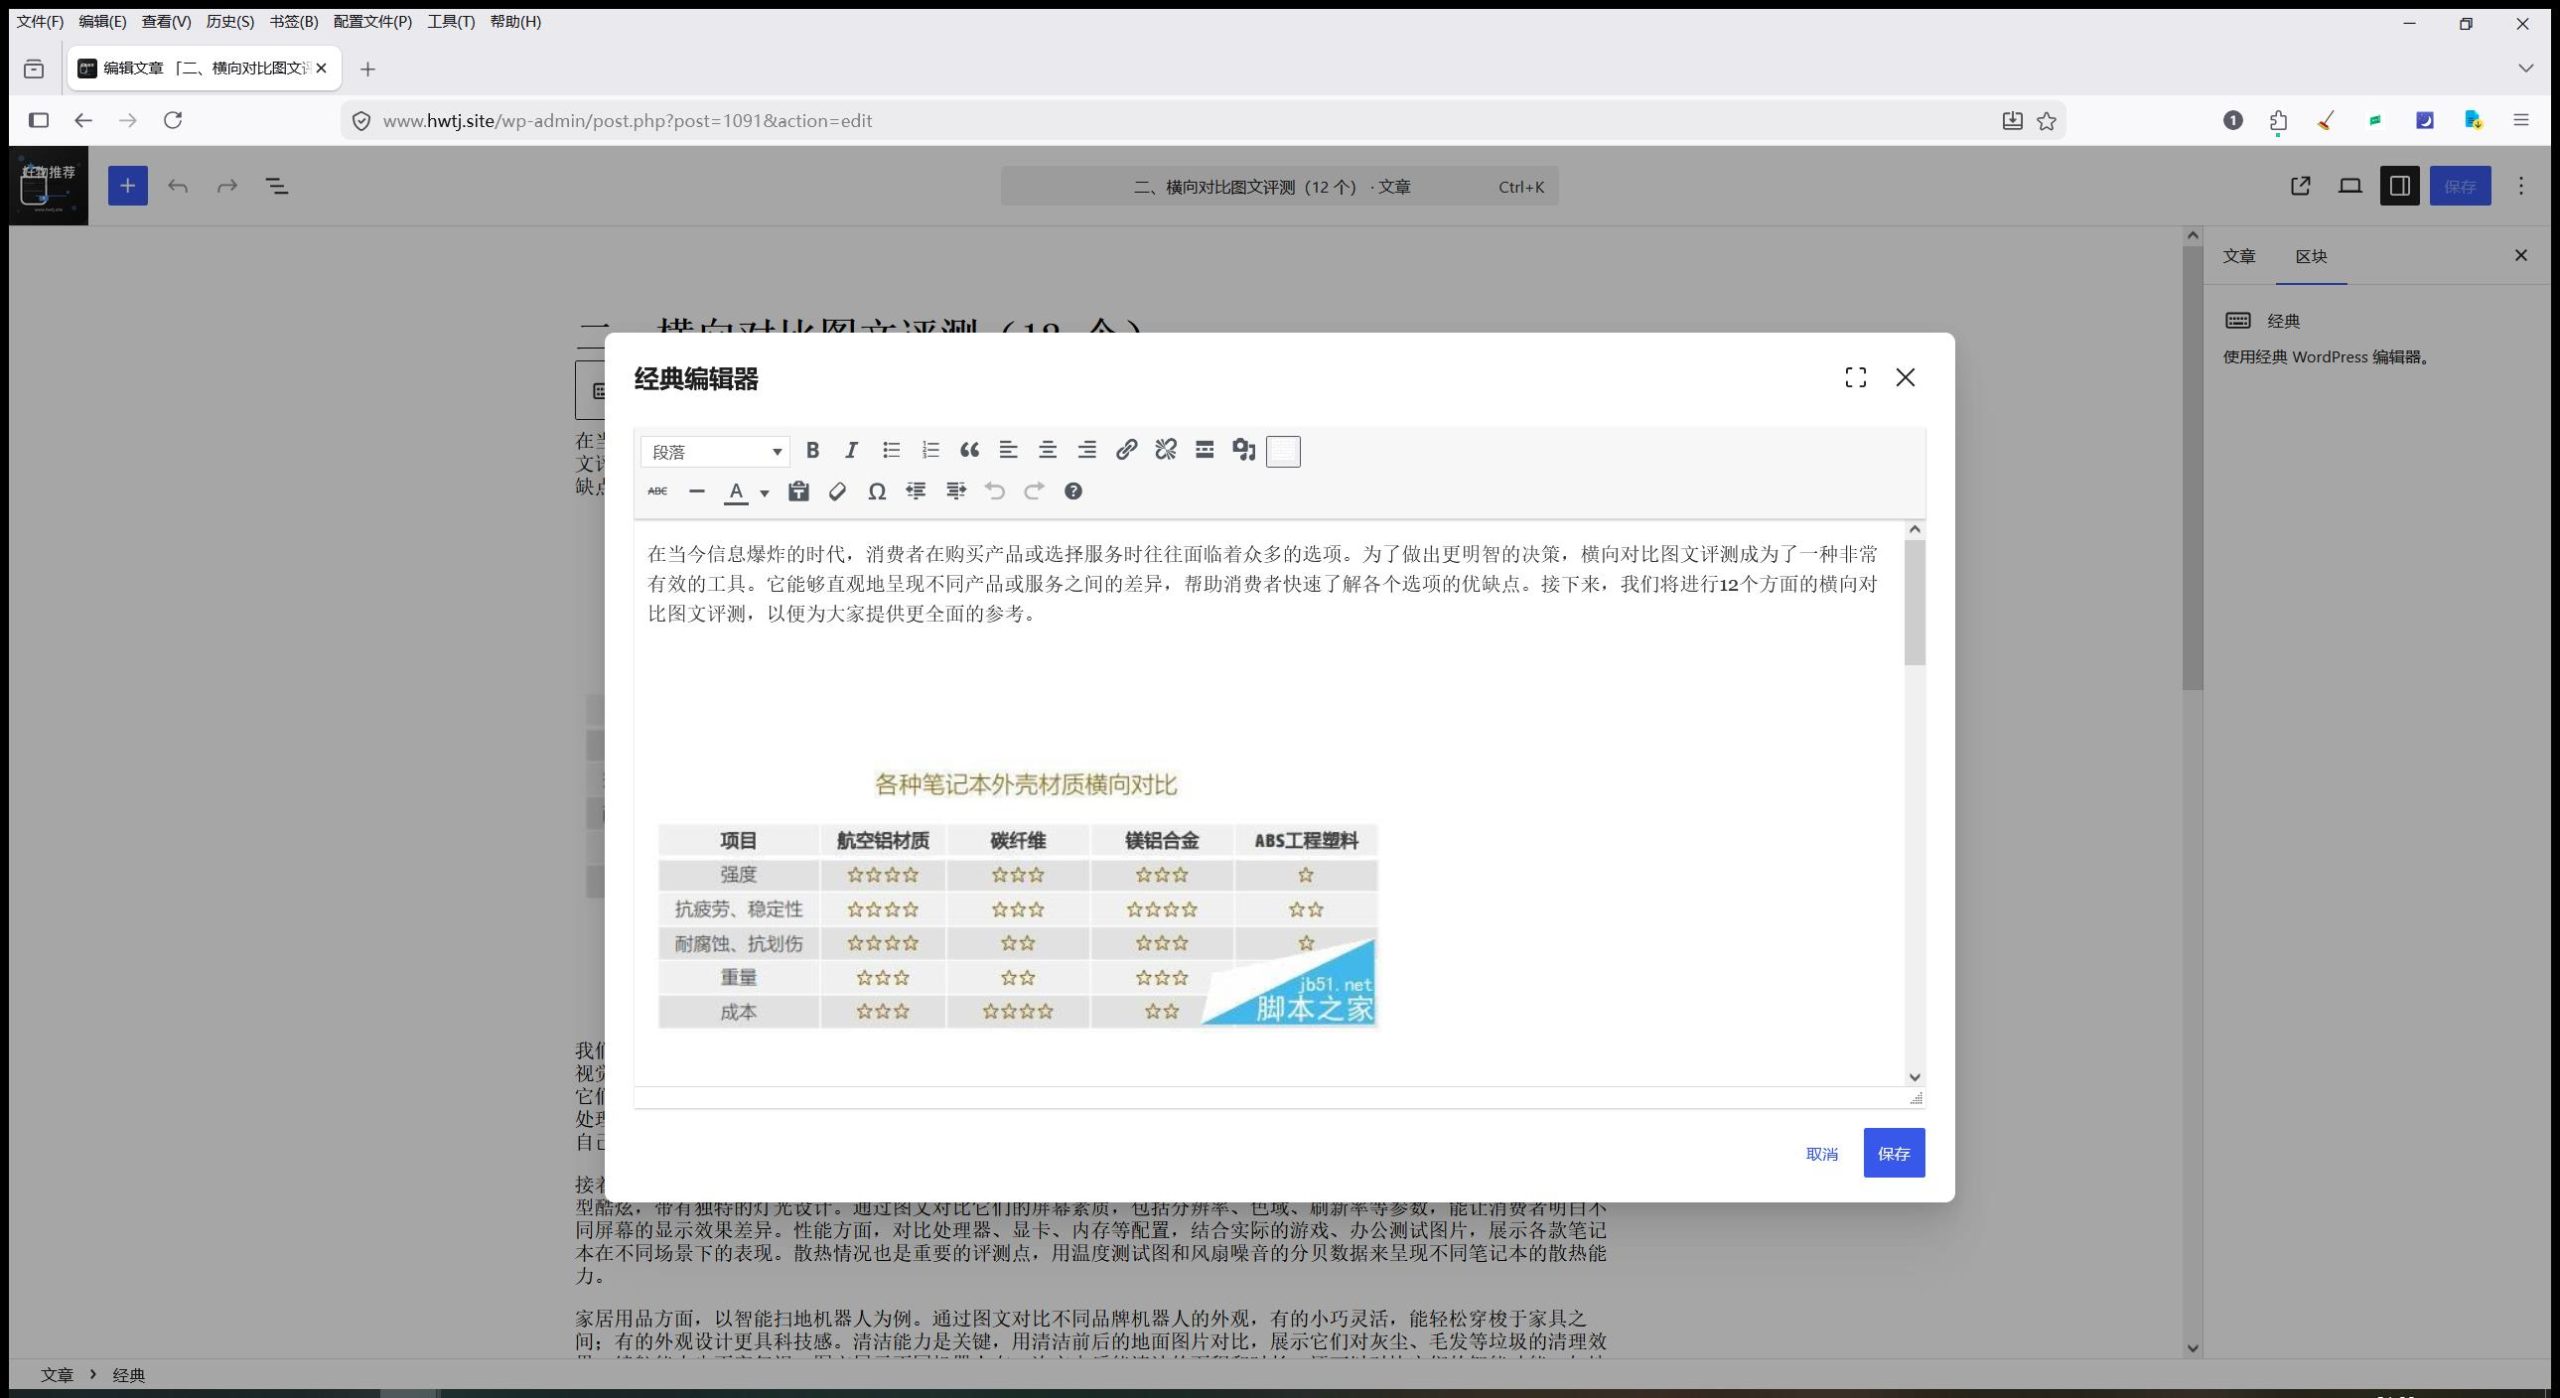Open 工具(T) menu
The image size is (2560, 1398).
coord(451,21)
